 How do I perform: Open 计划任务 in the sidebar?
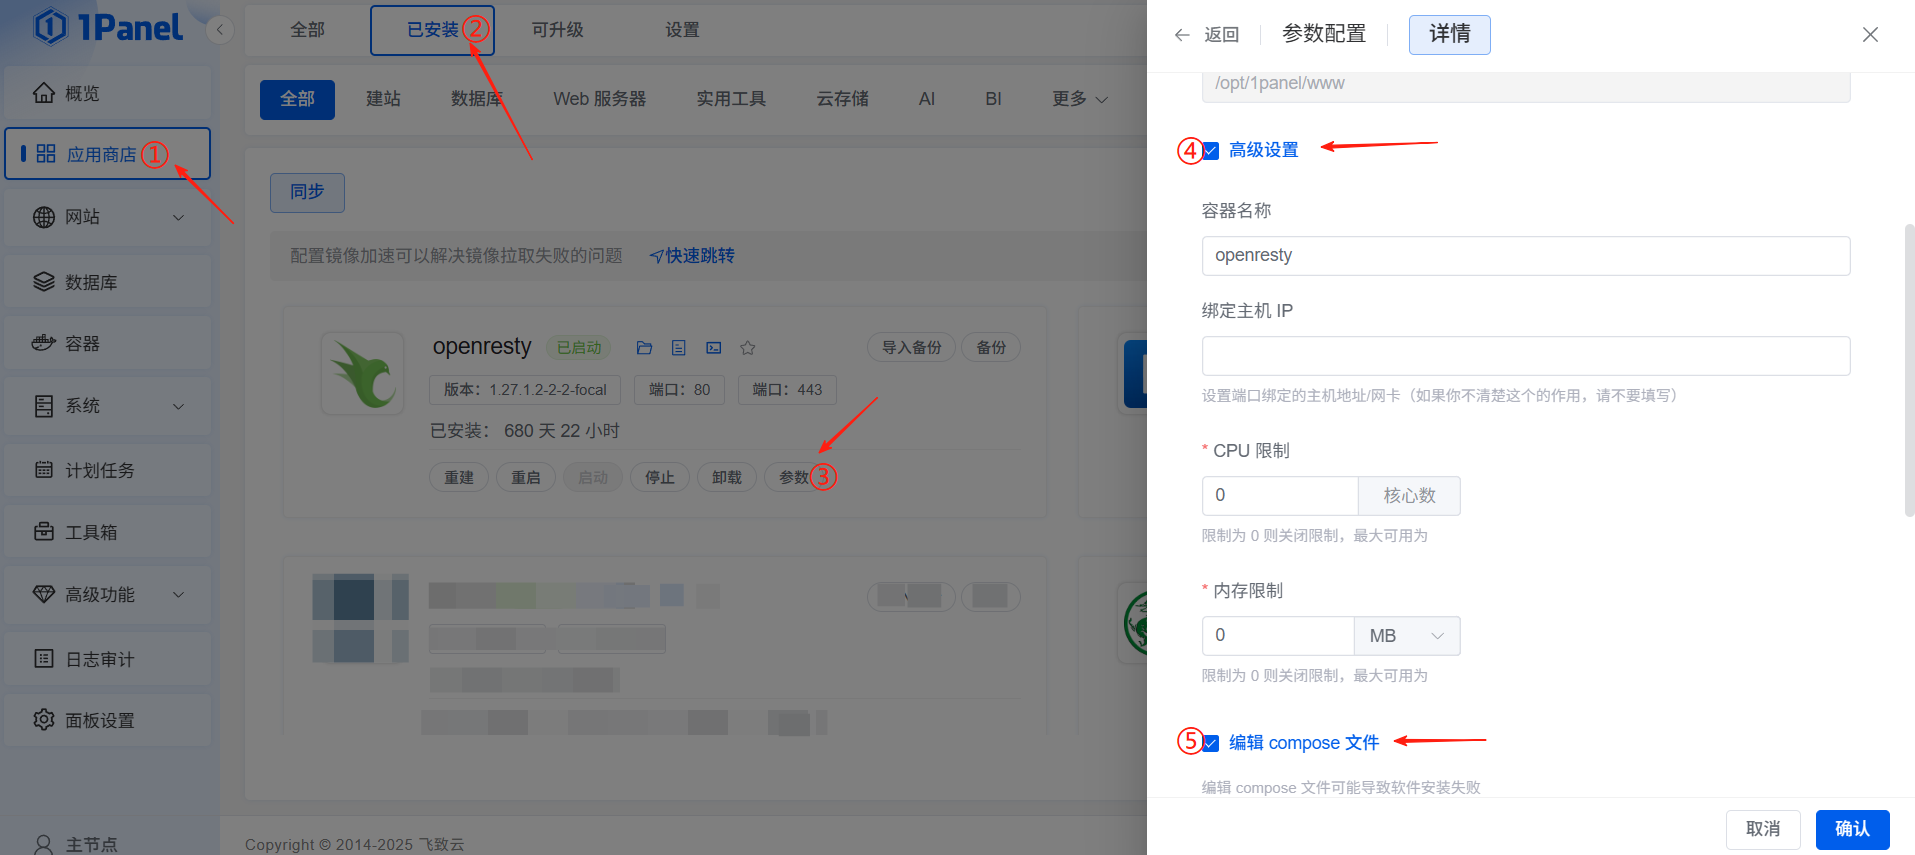[x=107, y=470]
